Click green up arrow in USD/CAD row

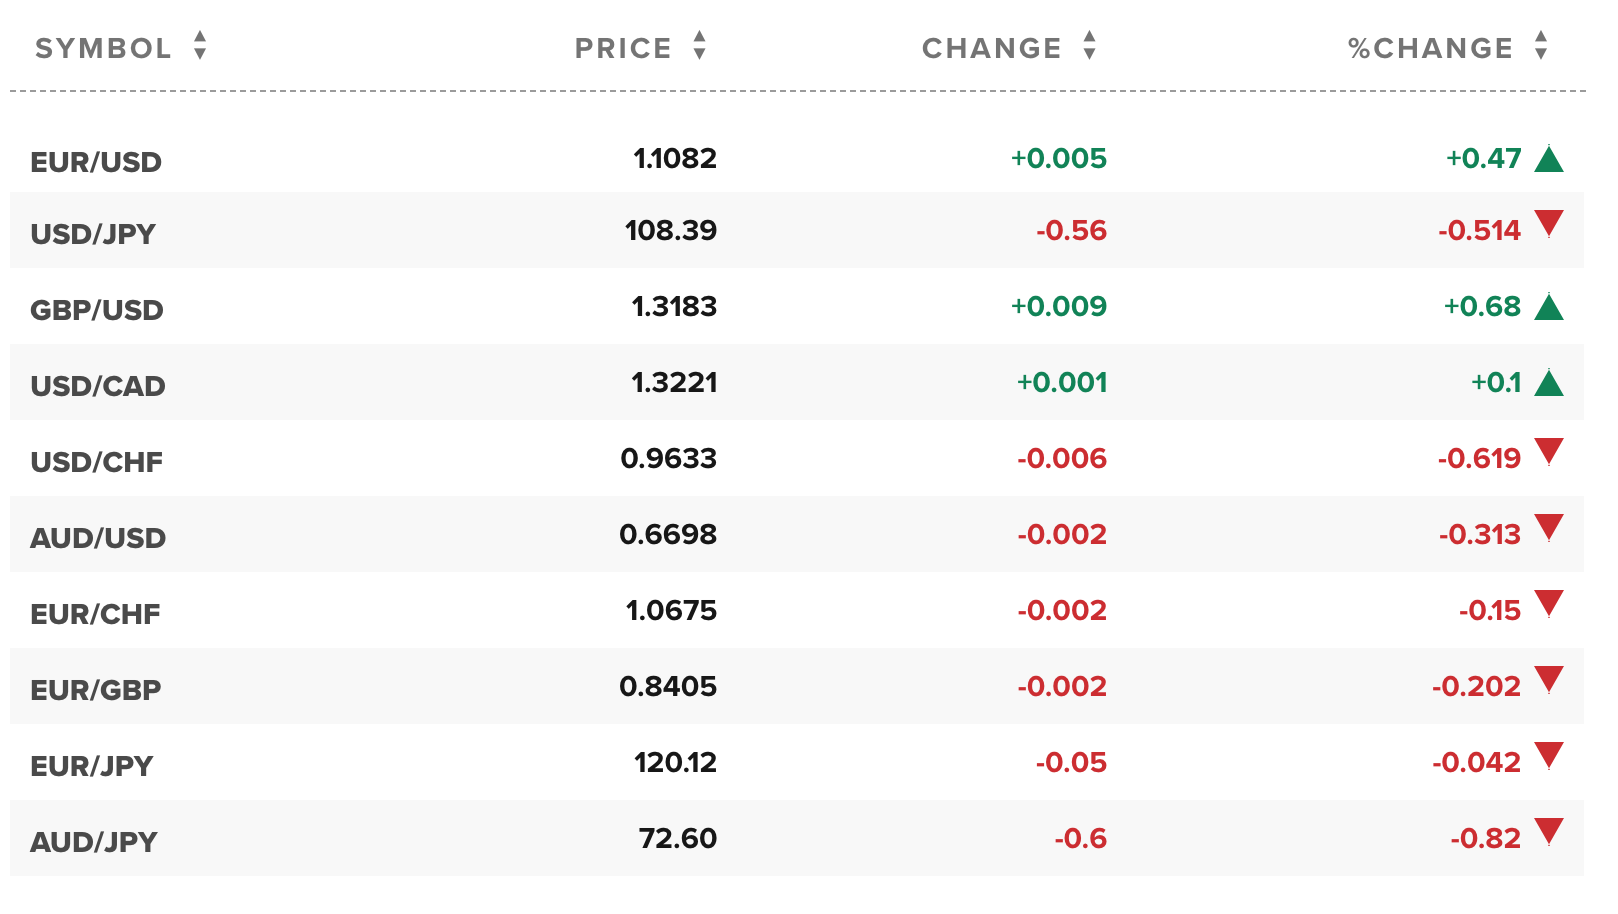tap(1549, 382)
